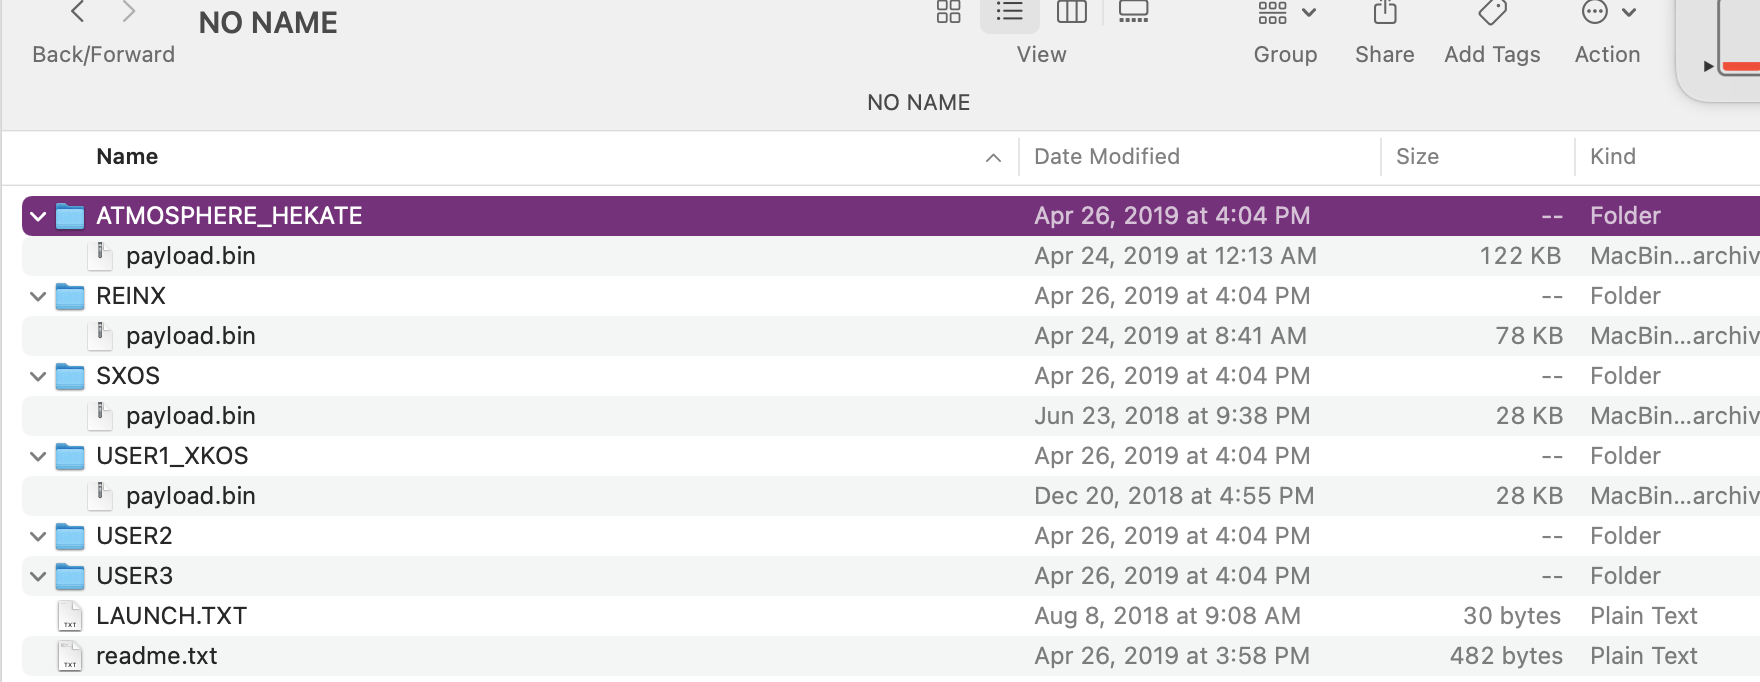1760x682 pixels.
Task: Select payload.bin file icon under SXOS
Action: [x=100, y=416]
